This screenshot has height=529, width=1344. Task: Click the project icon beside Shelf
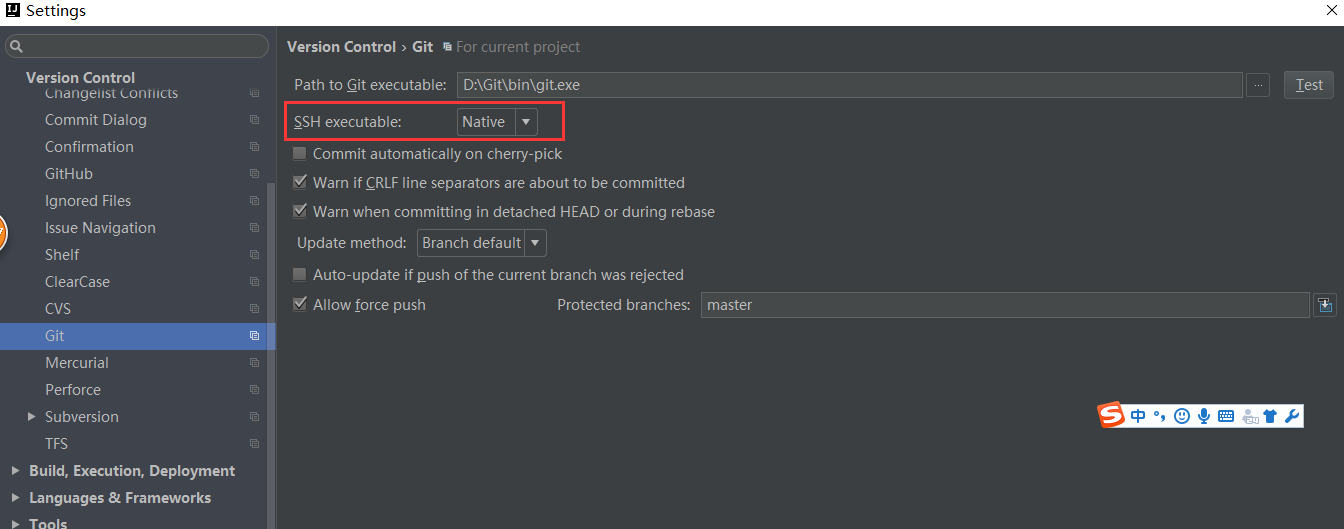[x=254, y=255]
